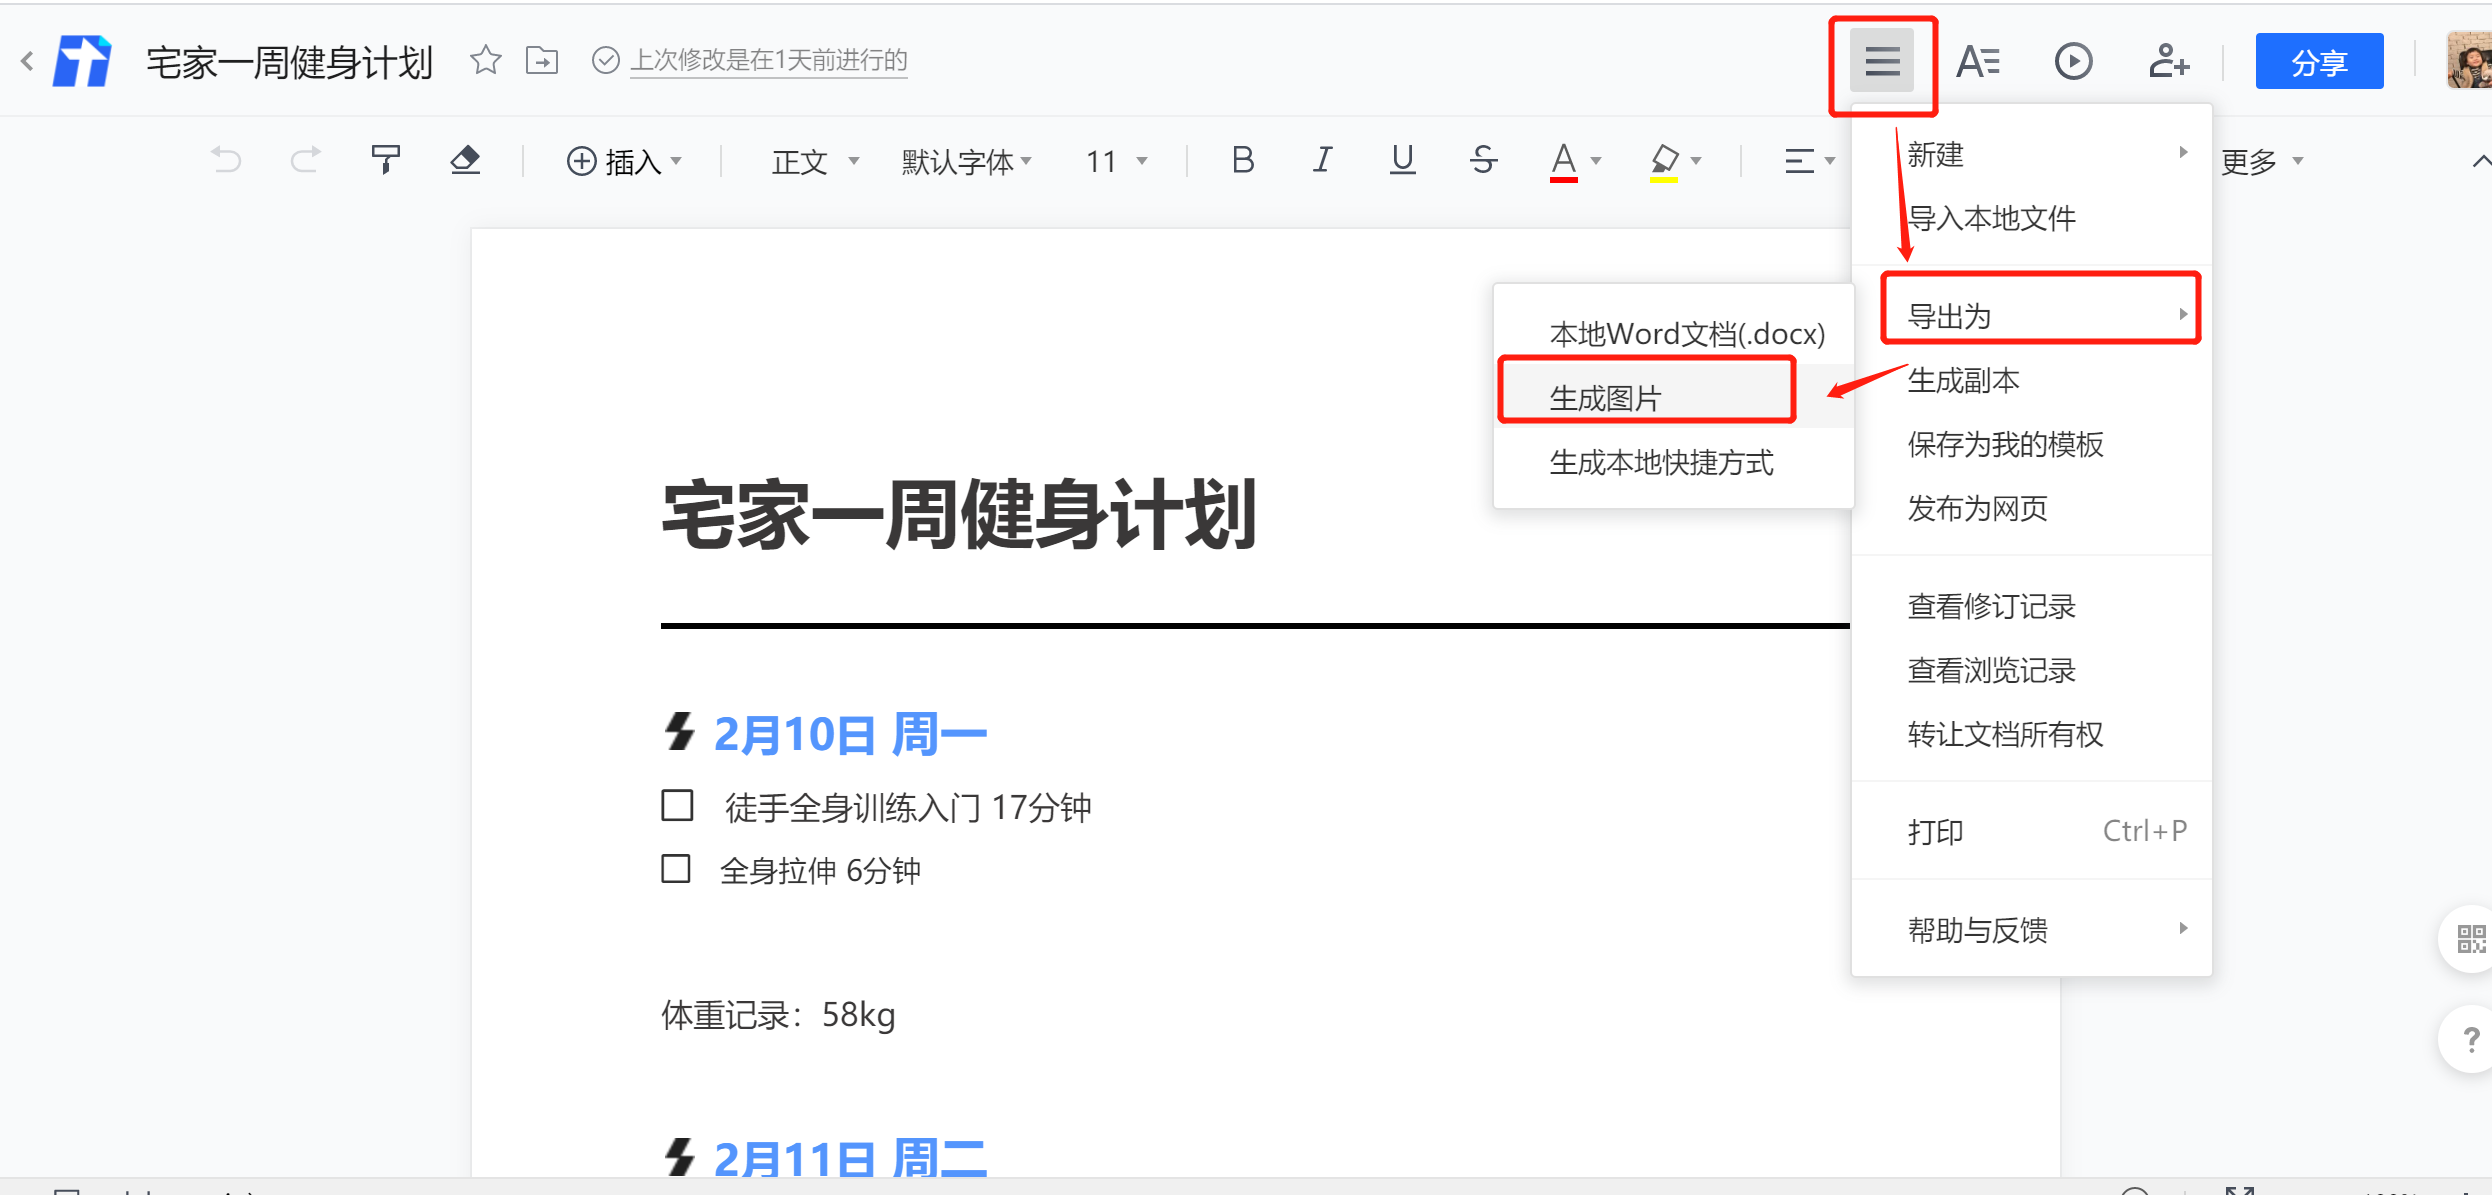Apply italic formatting

[x=1322, y=160]
